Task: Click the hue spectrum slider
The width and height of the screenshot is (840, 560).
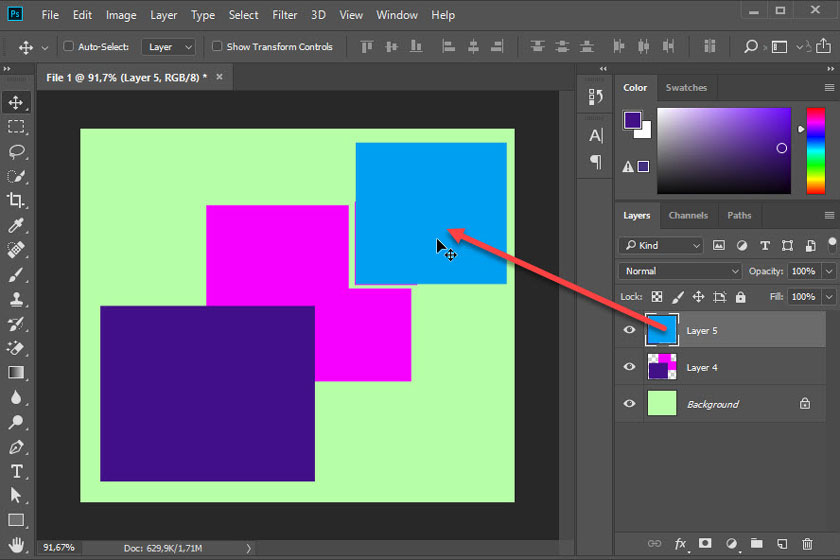Action: [815, 151]
